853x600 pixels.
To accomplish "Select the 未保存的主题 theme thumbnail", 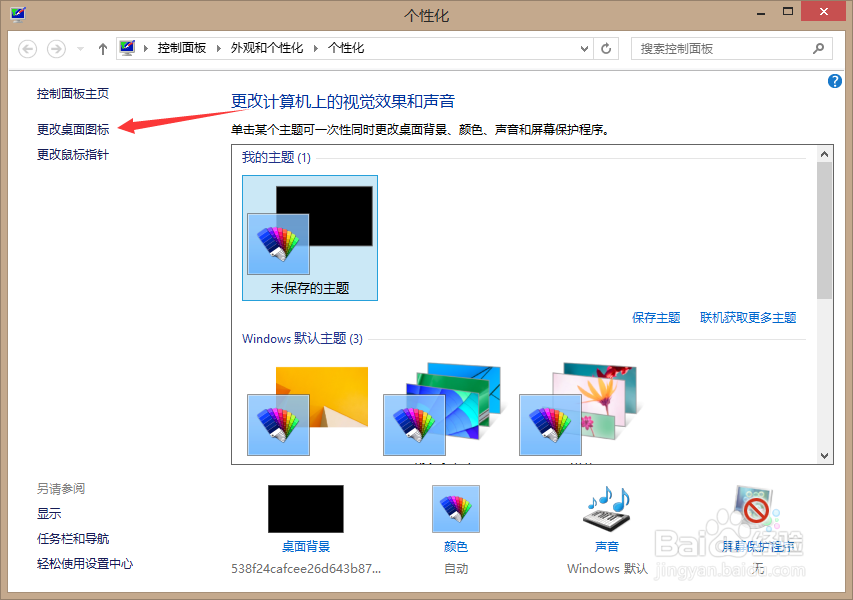I will (309, 236).
